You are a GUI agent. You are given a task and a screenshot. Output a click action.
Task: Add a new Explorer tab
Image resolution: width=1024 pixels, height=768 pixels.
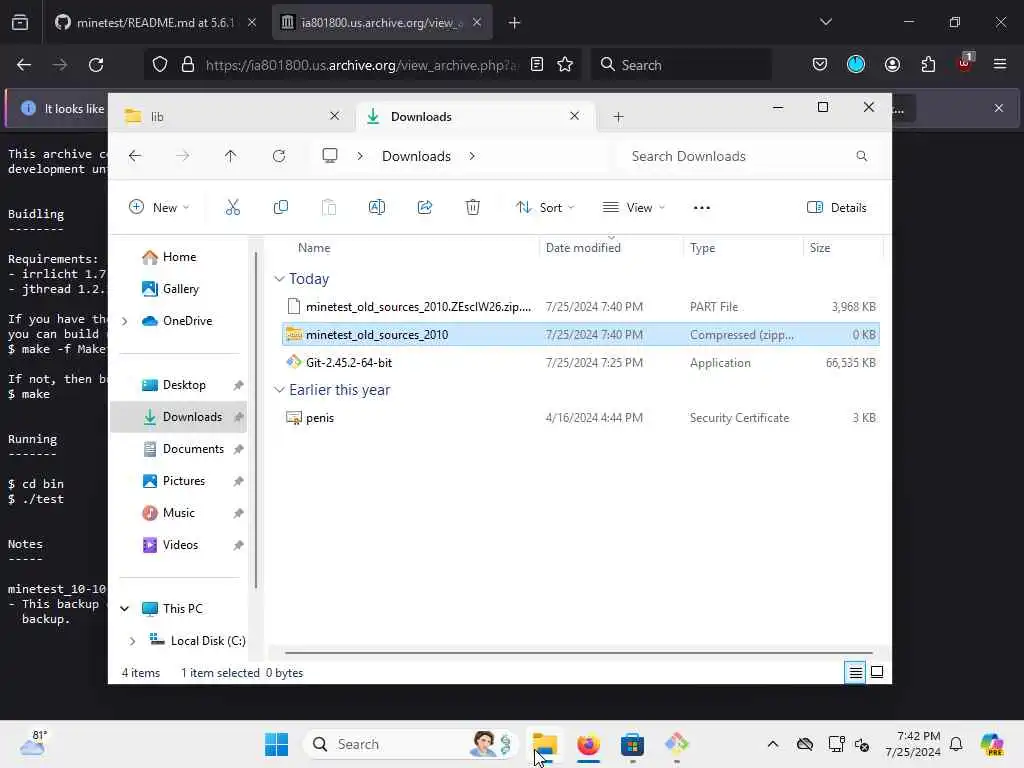[618, 117]
